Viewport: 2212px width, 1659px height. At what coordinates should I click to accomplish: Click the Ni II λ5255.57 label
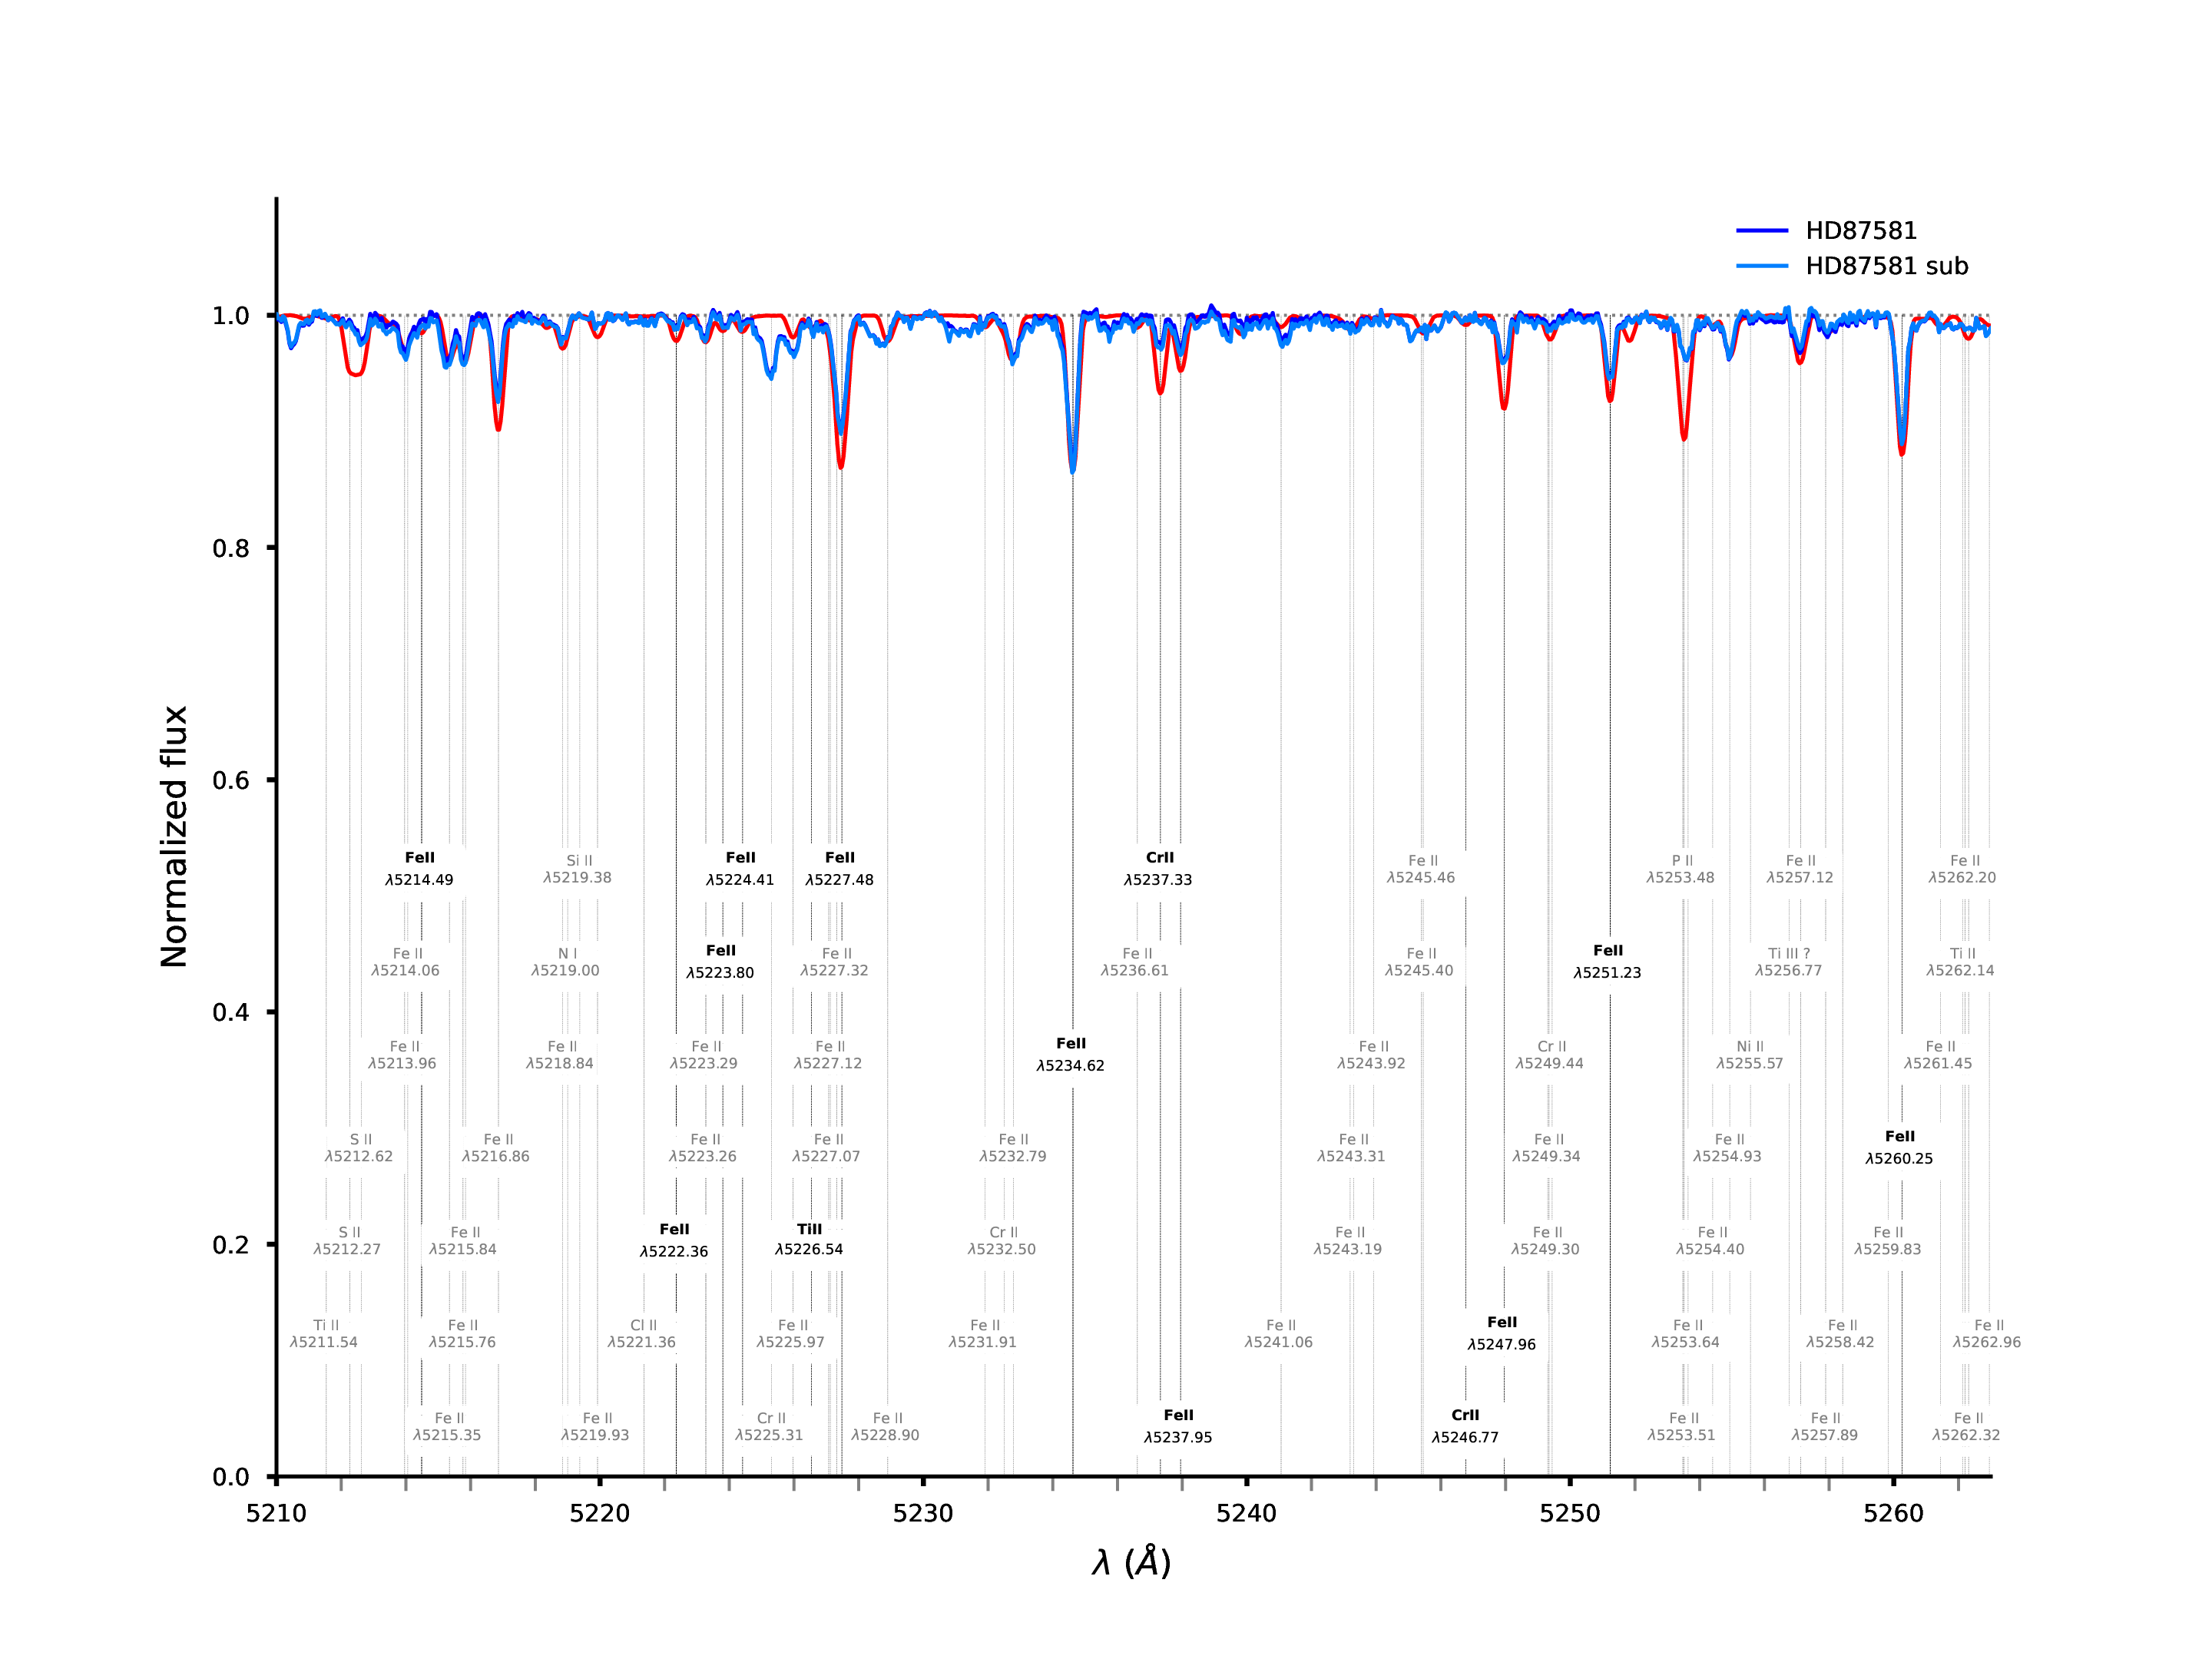point(1750,1054)
